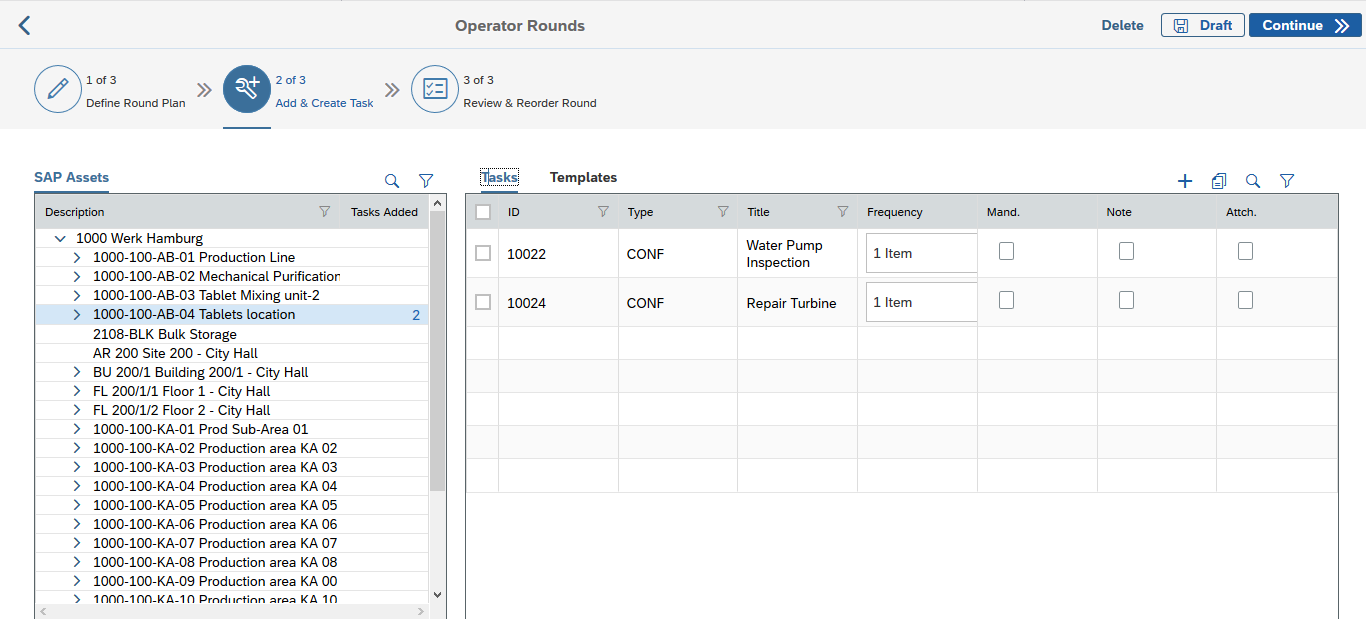This screenshot has width=1366, height=619.
Task: Expand FL 200/1/1 Floor 1 - City Hall
Action: pyautogui.click(x=77, y=391)
